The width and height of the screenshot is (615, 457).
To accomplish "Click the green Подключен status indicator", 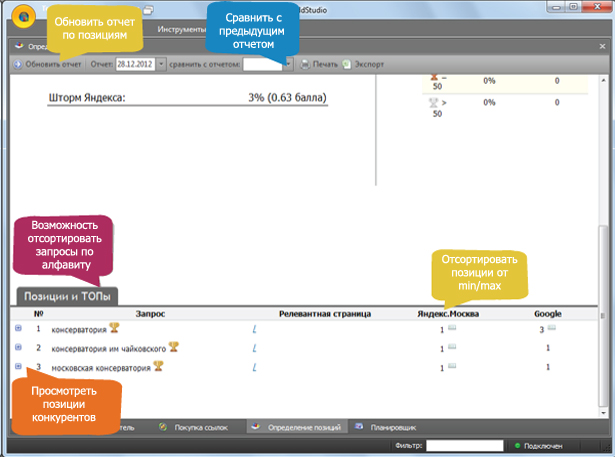I will [517, 446].
